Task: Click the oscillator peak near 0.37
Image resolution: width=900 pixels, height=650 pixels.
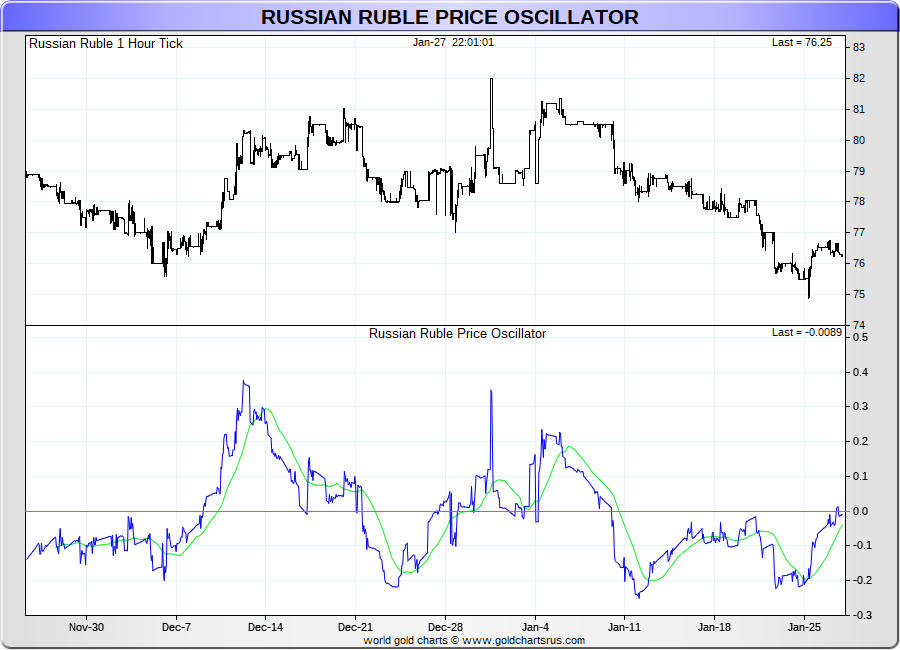Action: click(244, 382)
